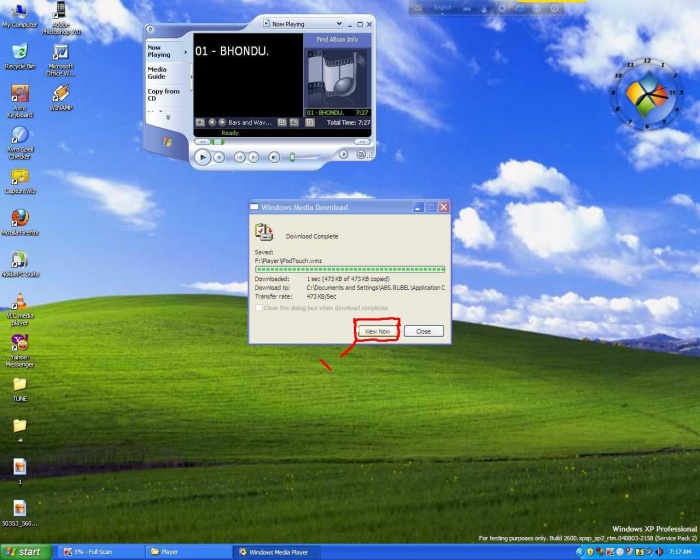Select the WINAMP desktop shortcut
This screenshot has height=560, width=700.
pyautogui.click(x=60, y=97)
